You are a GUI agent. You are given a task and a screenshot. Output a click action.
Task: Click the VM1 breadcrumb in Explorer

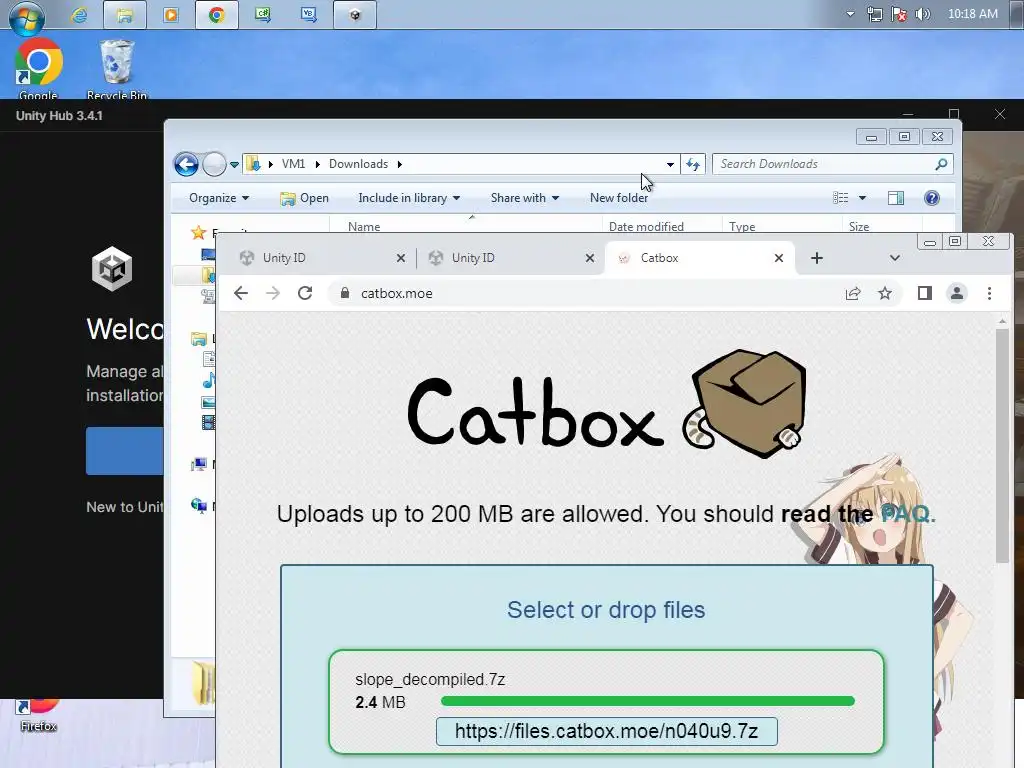point(293,164)
